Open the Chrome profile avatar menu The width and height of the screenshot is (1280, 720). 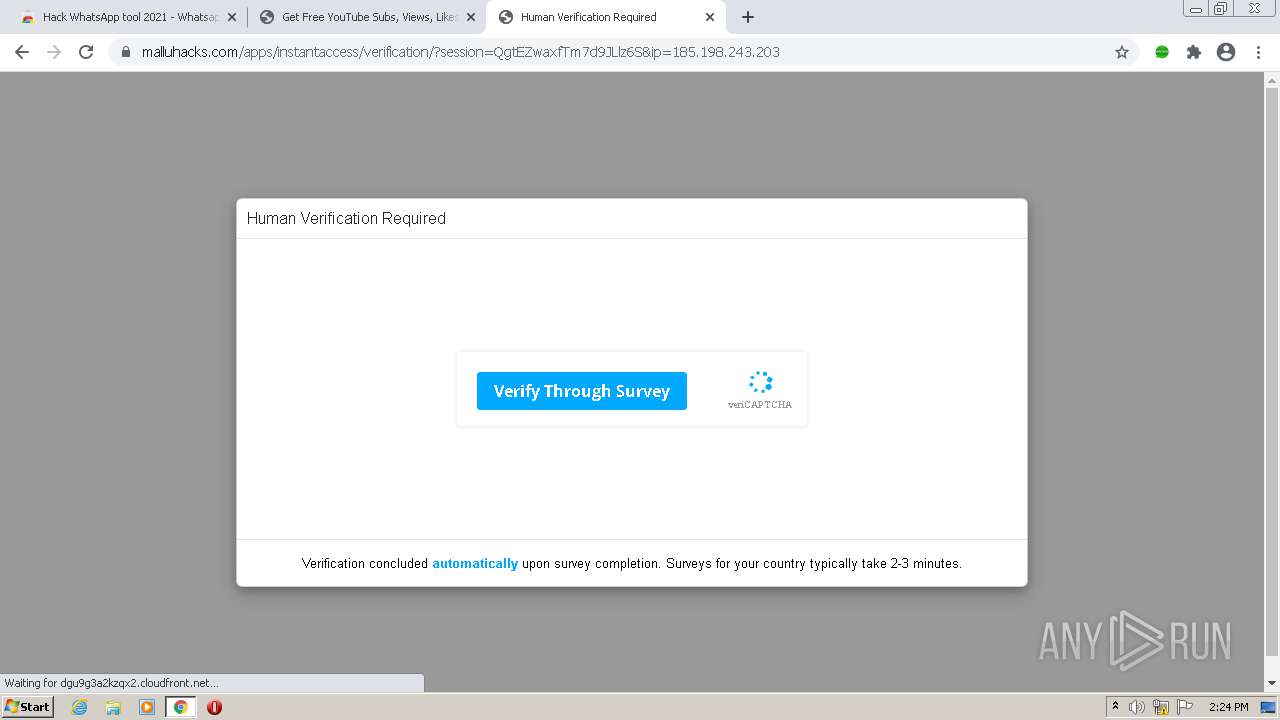click(x=1226, y=52)
